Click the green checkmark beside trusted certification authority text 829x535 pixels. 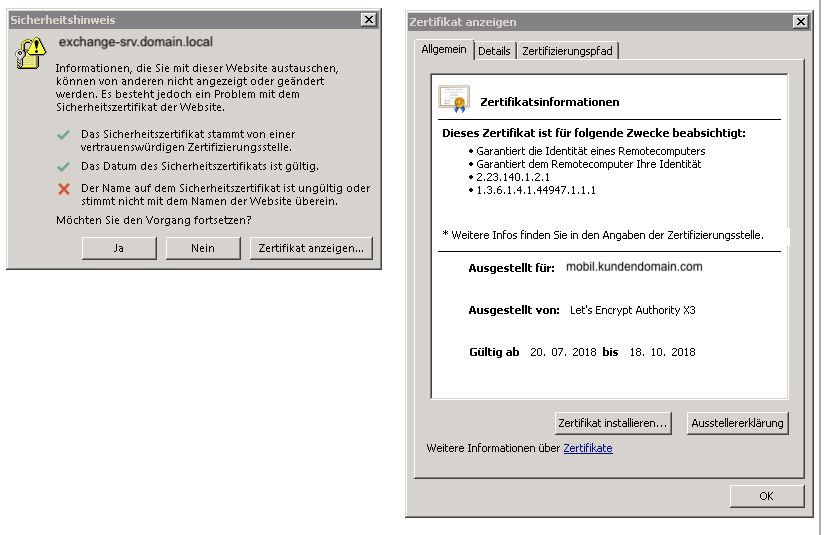[63, 135]
